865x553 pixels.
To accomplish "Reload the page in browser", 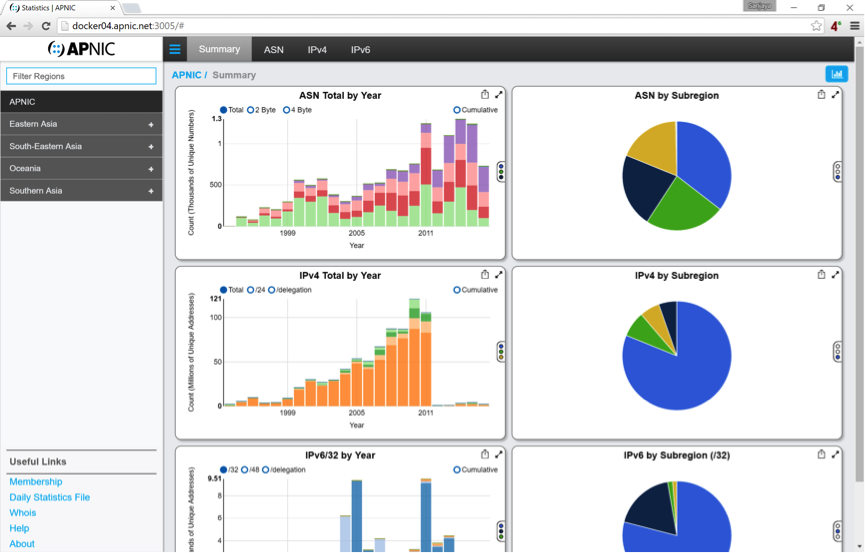I will (x=46, y=26).
